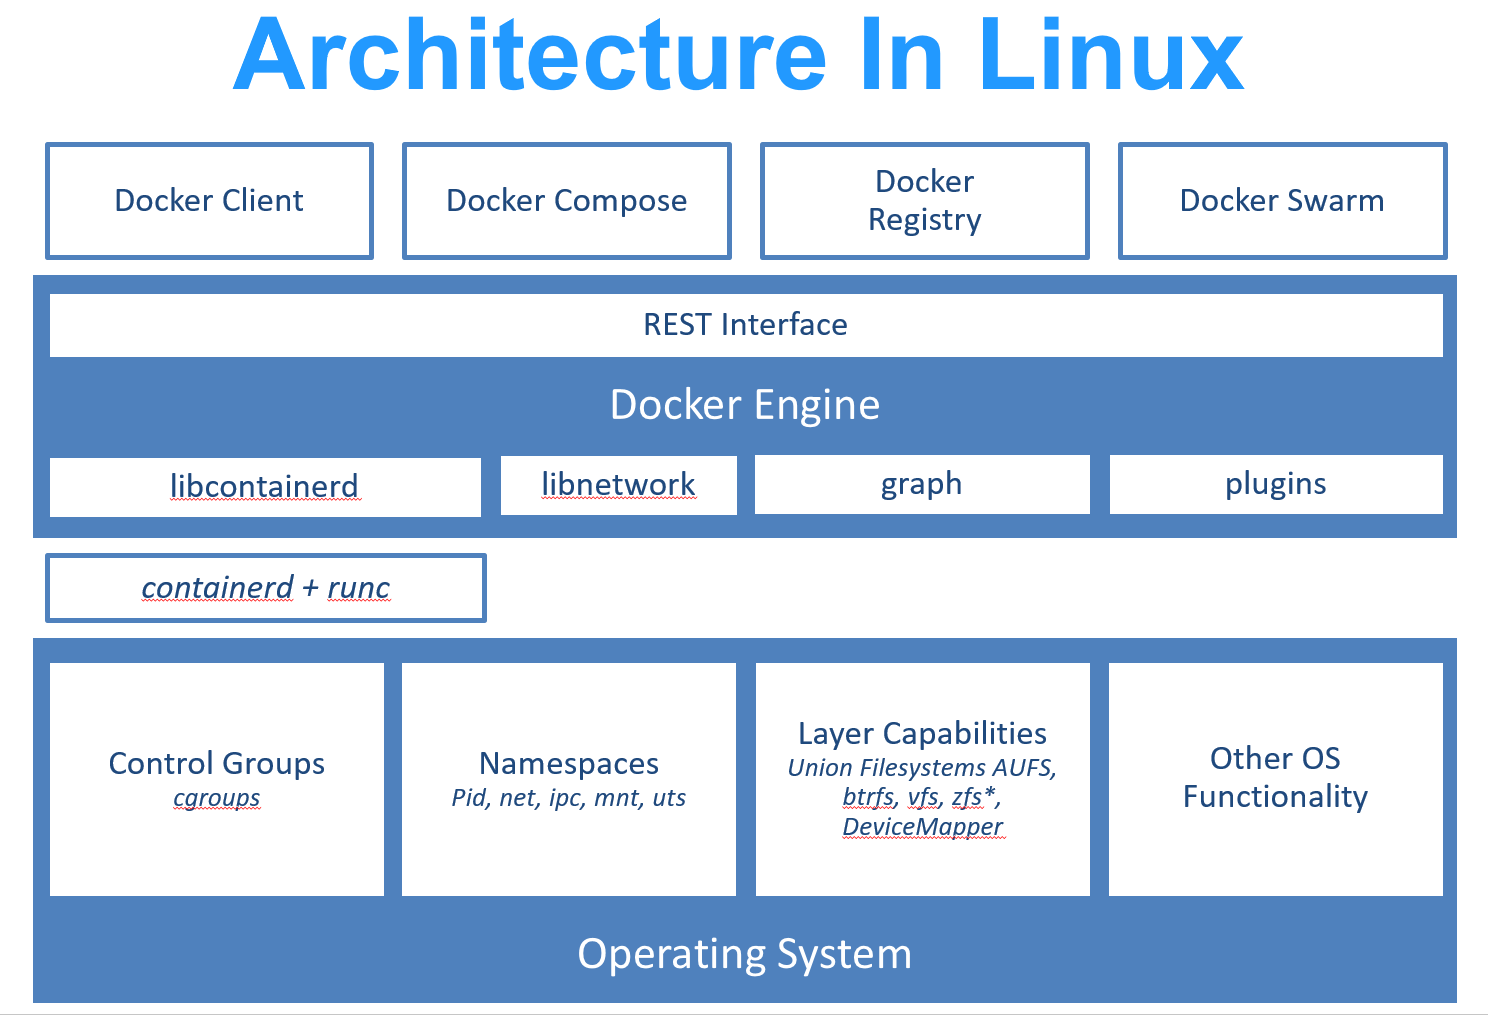
Task: Click the graph component inside Docker Engine
Action: [x=921, y=484]
